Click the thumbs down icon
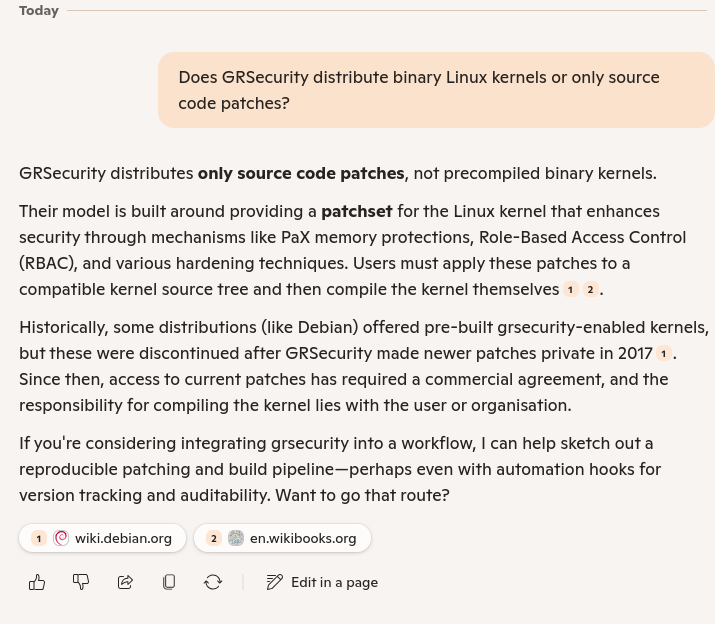The image size is (715, 624). [x=81, y=582]
